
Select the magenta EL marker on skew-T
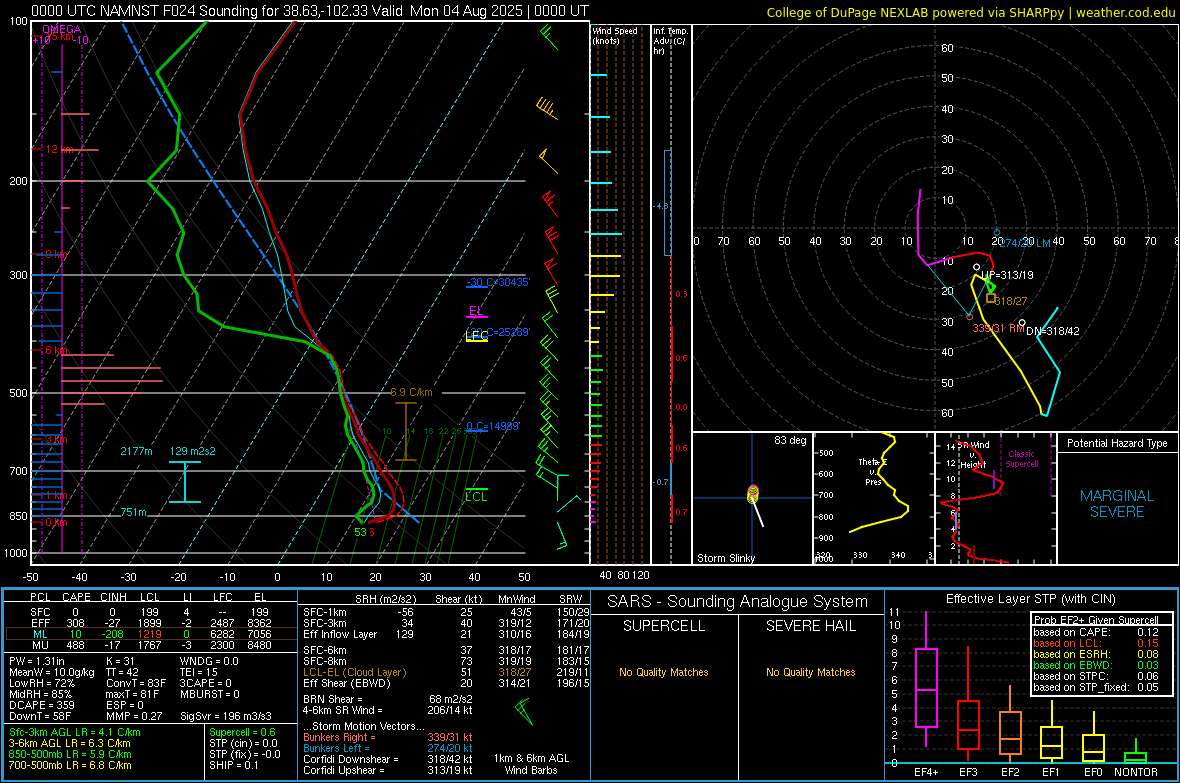[476, 311]
